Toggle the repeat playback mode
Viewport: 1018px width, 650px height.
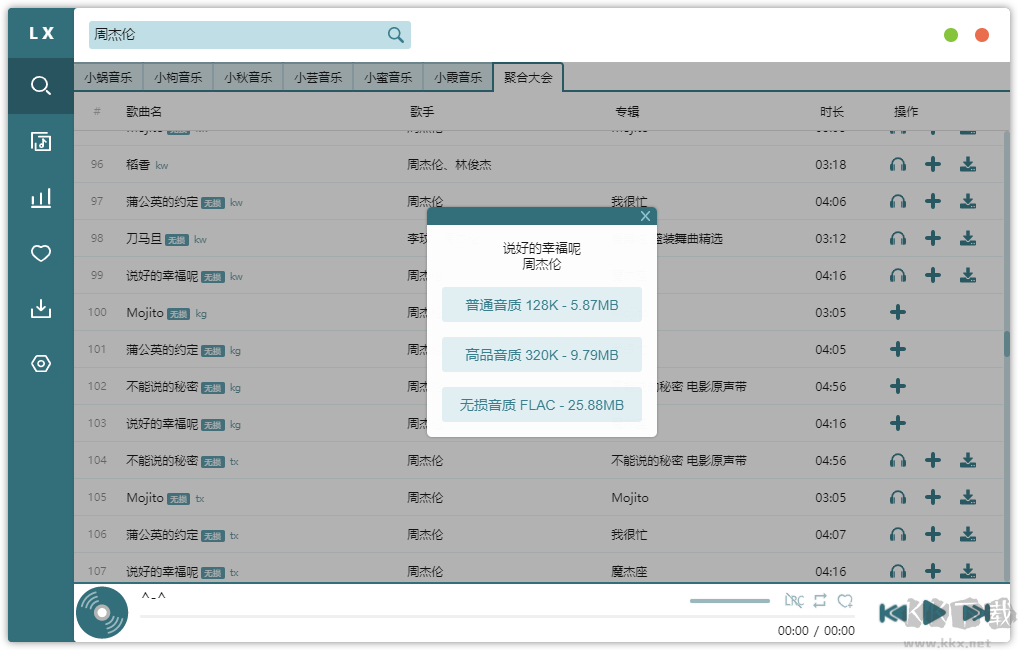click(820, 600)
